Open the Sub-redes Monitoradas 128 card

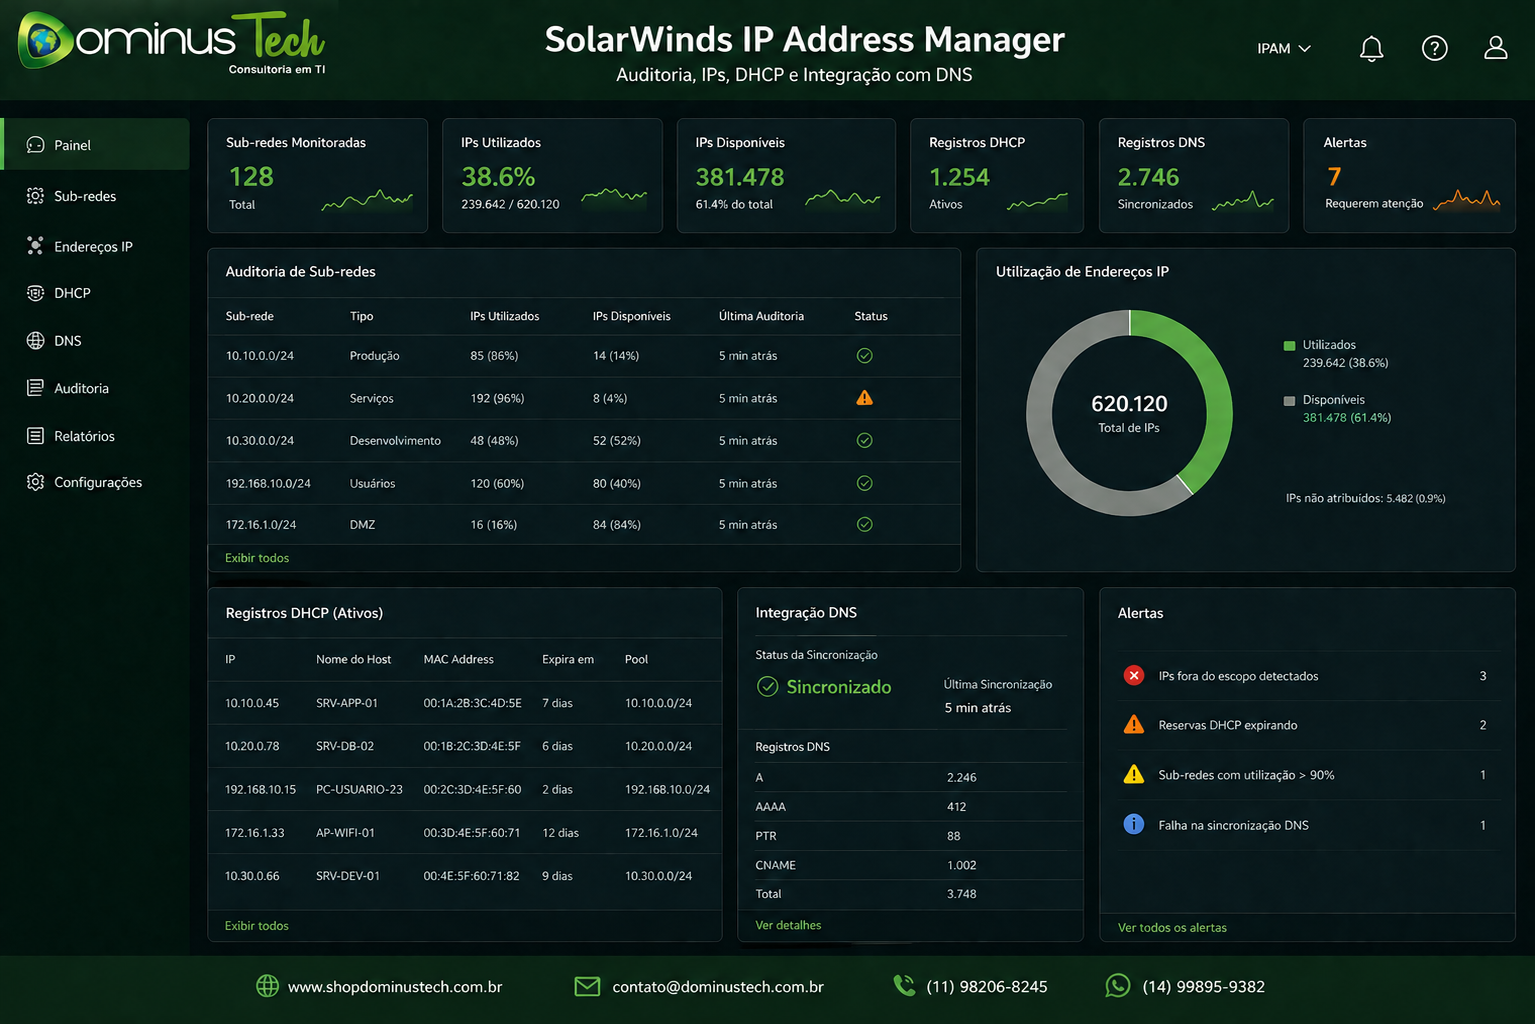point(317,176)
